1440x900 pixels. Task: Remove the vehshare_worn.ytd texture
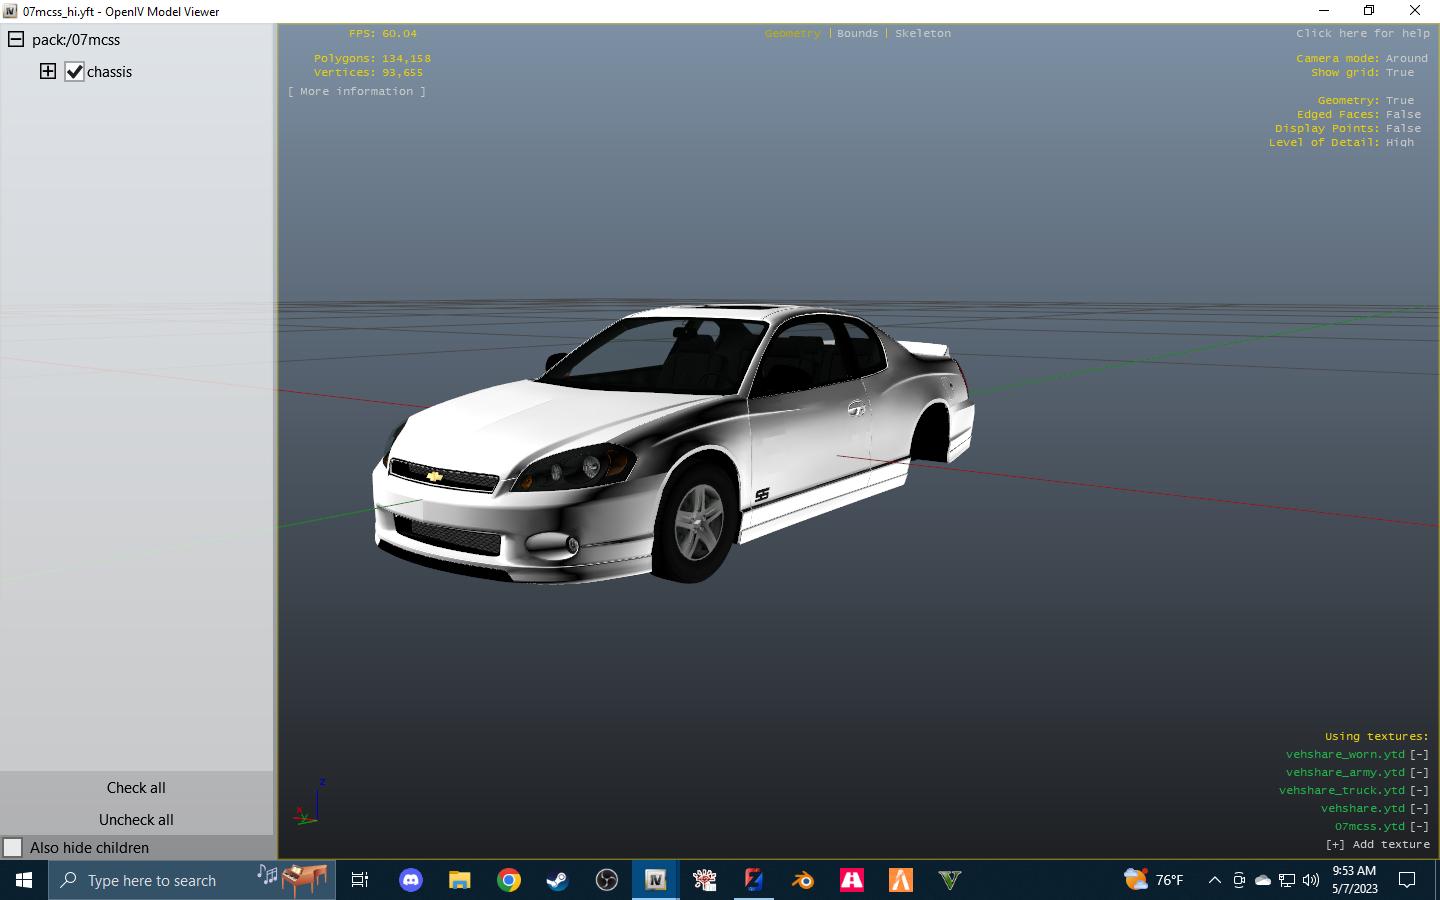pyautogui.click(x=1418, y=754)
